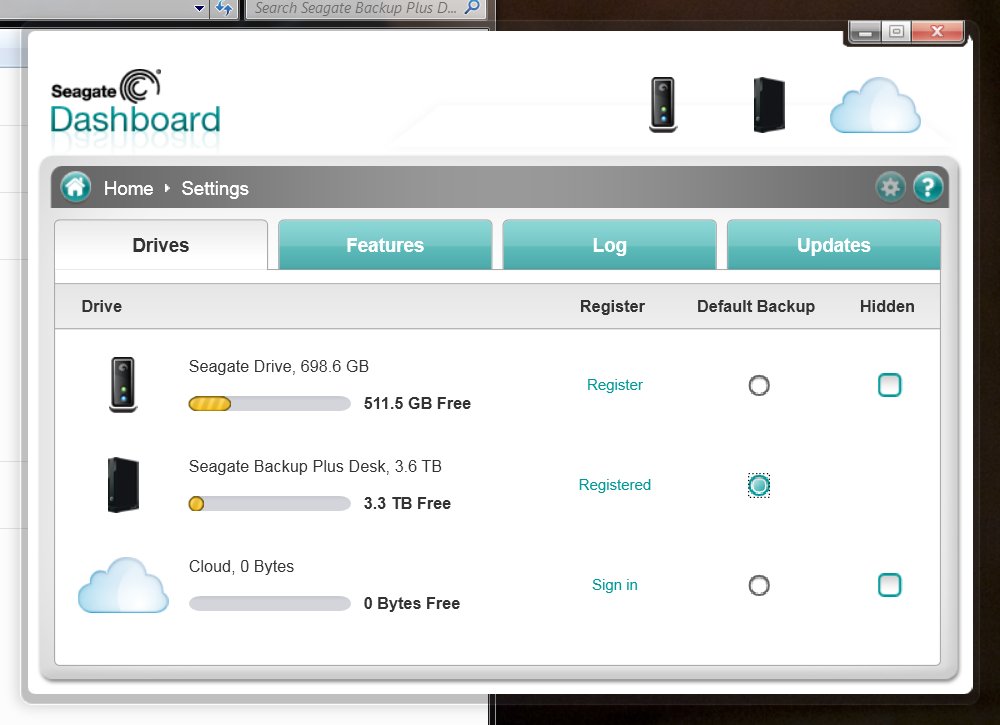The width and height of the screenshot is (1000, 725).
Task: Check Hidden for Cloud
Action: (890, 585)
